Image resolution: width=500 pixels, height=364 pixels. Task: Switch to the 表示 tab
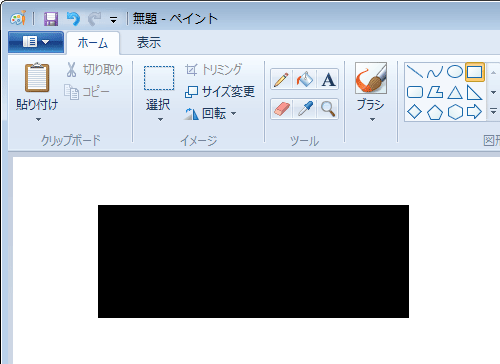point(149,43)
